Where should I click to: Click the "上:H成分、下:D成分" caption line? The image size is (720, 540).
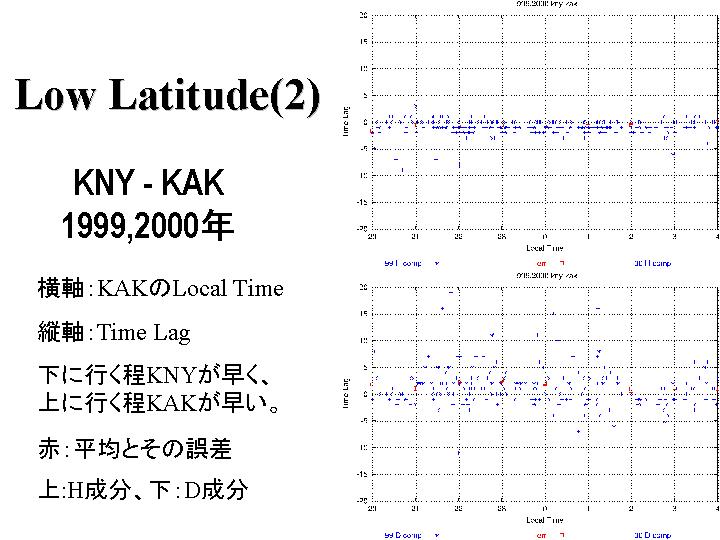[142, 490]
